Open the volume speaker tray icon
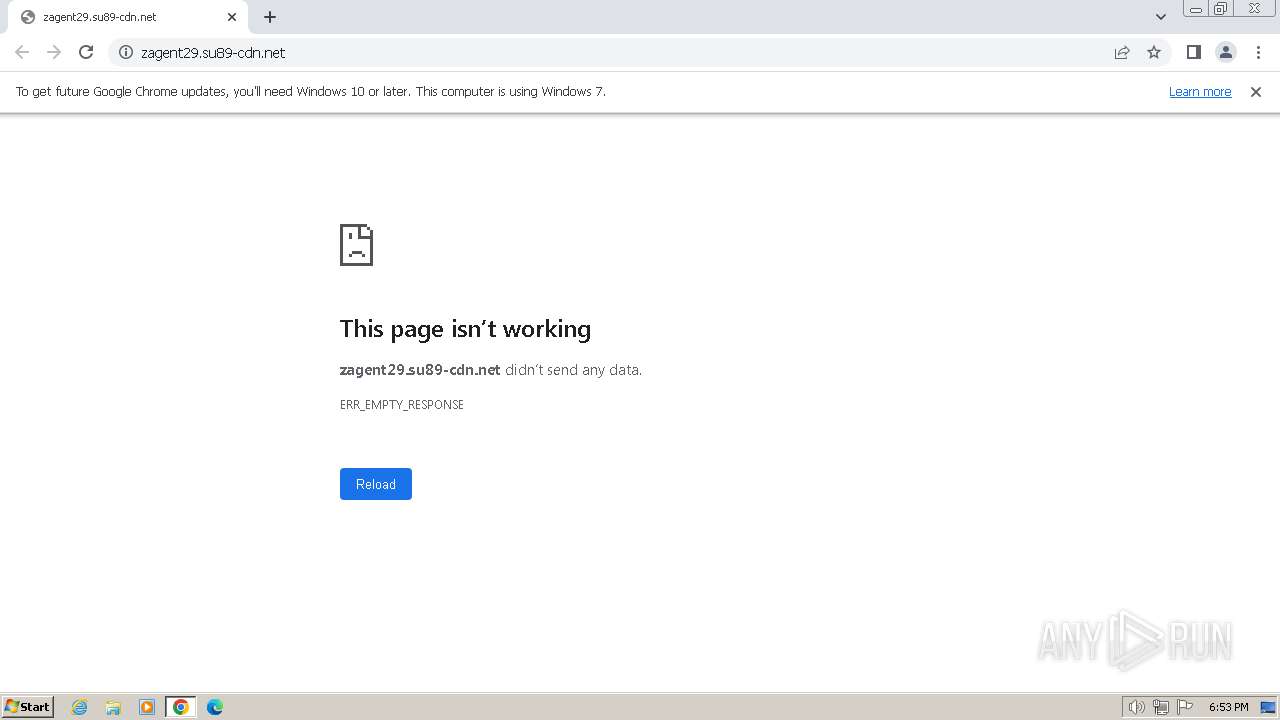The image size is (1280, 720). coord(1136,707)
